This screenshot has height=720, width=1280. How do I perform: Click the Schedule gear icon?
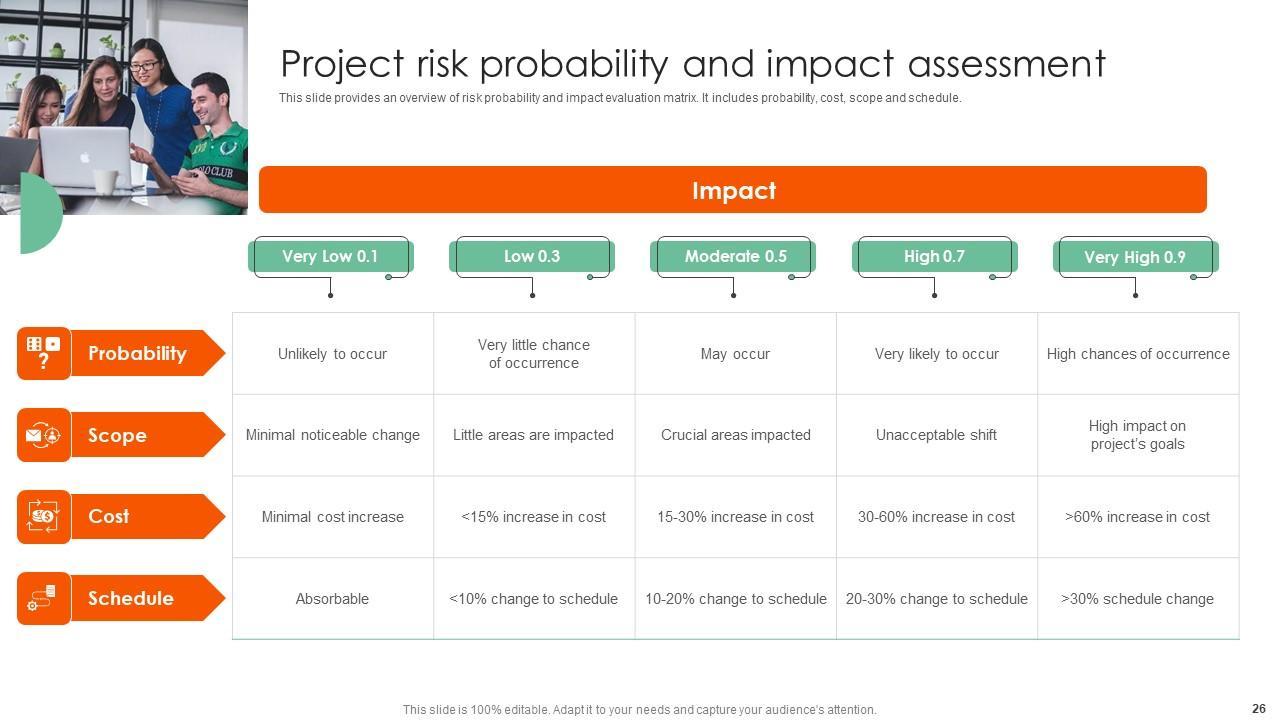43,599
